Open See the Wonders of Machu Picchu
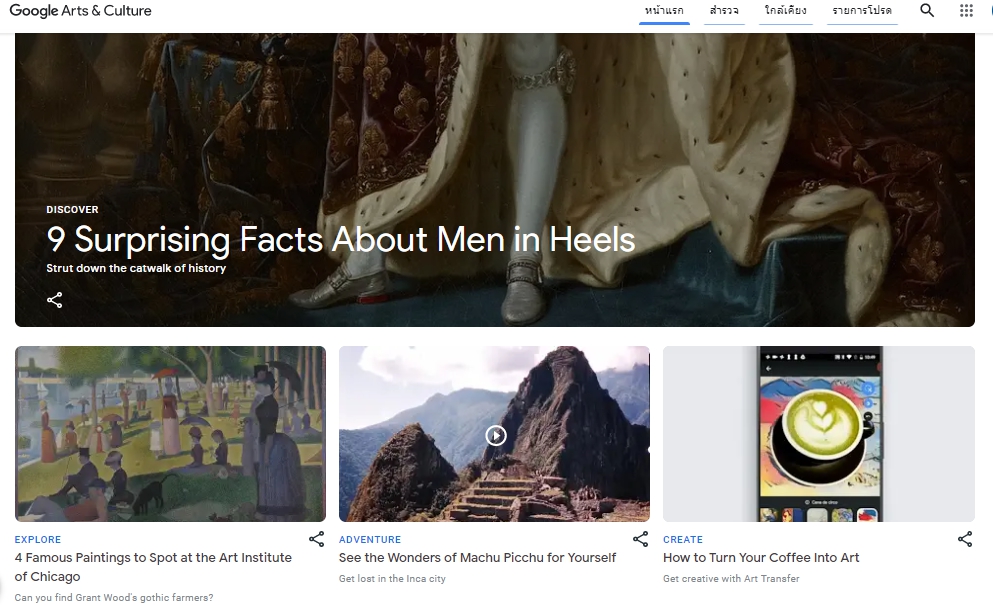The image size is (993, 605). 478,557
